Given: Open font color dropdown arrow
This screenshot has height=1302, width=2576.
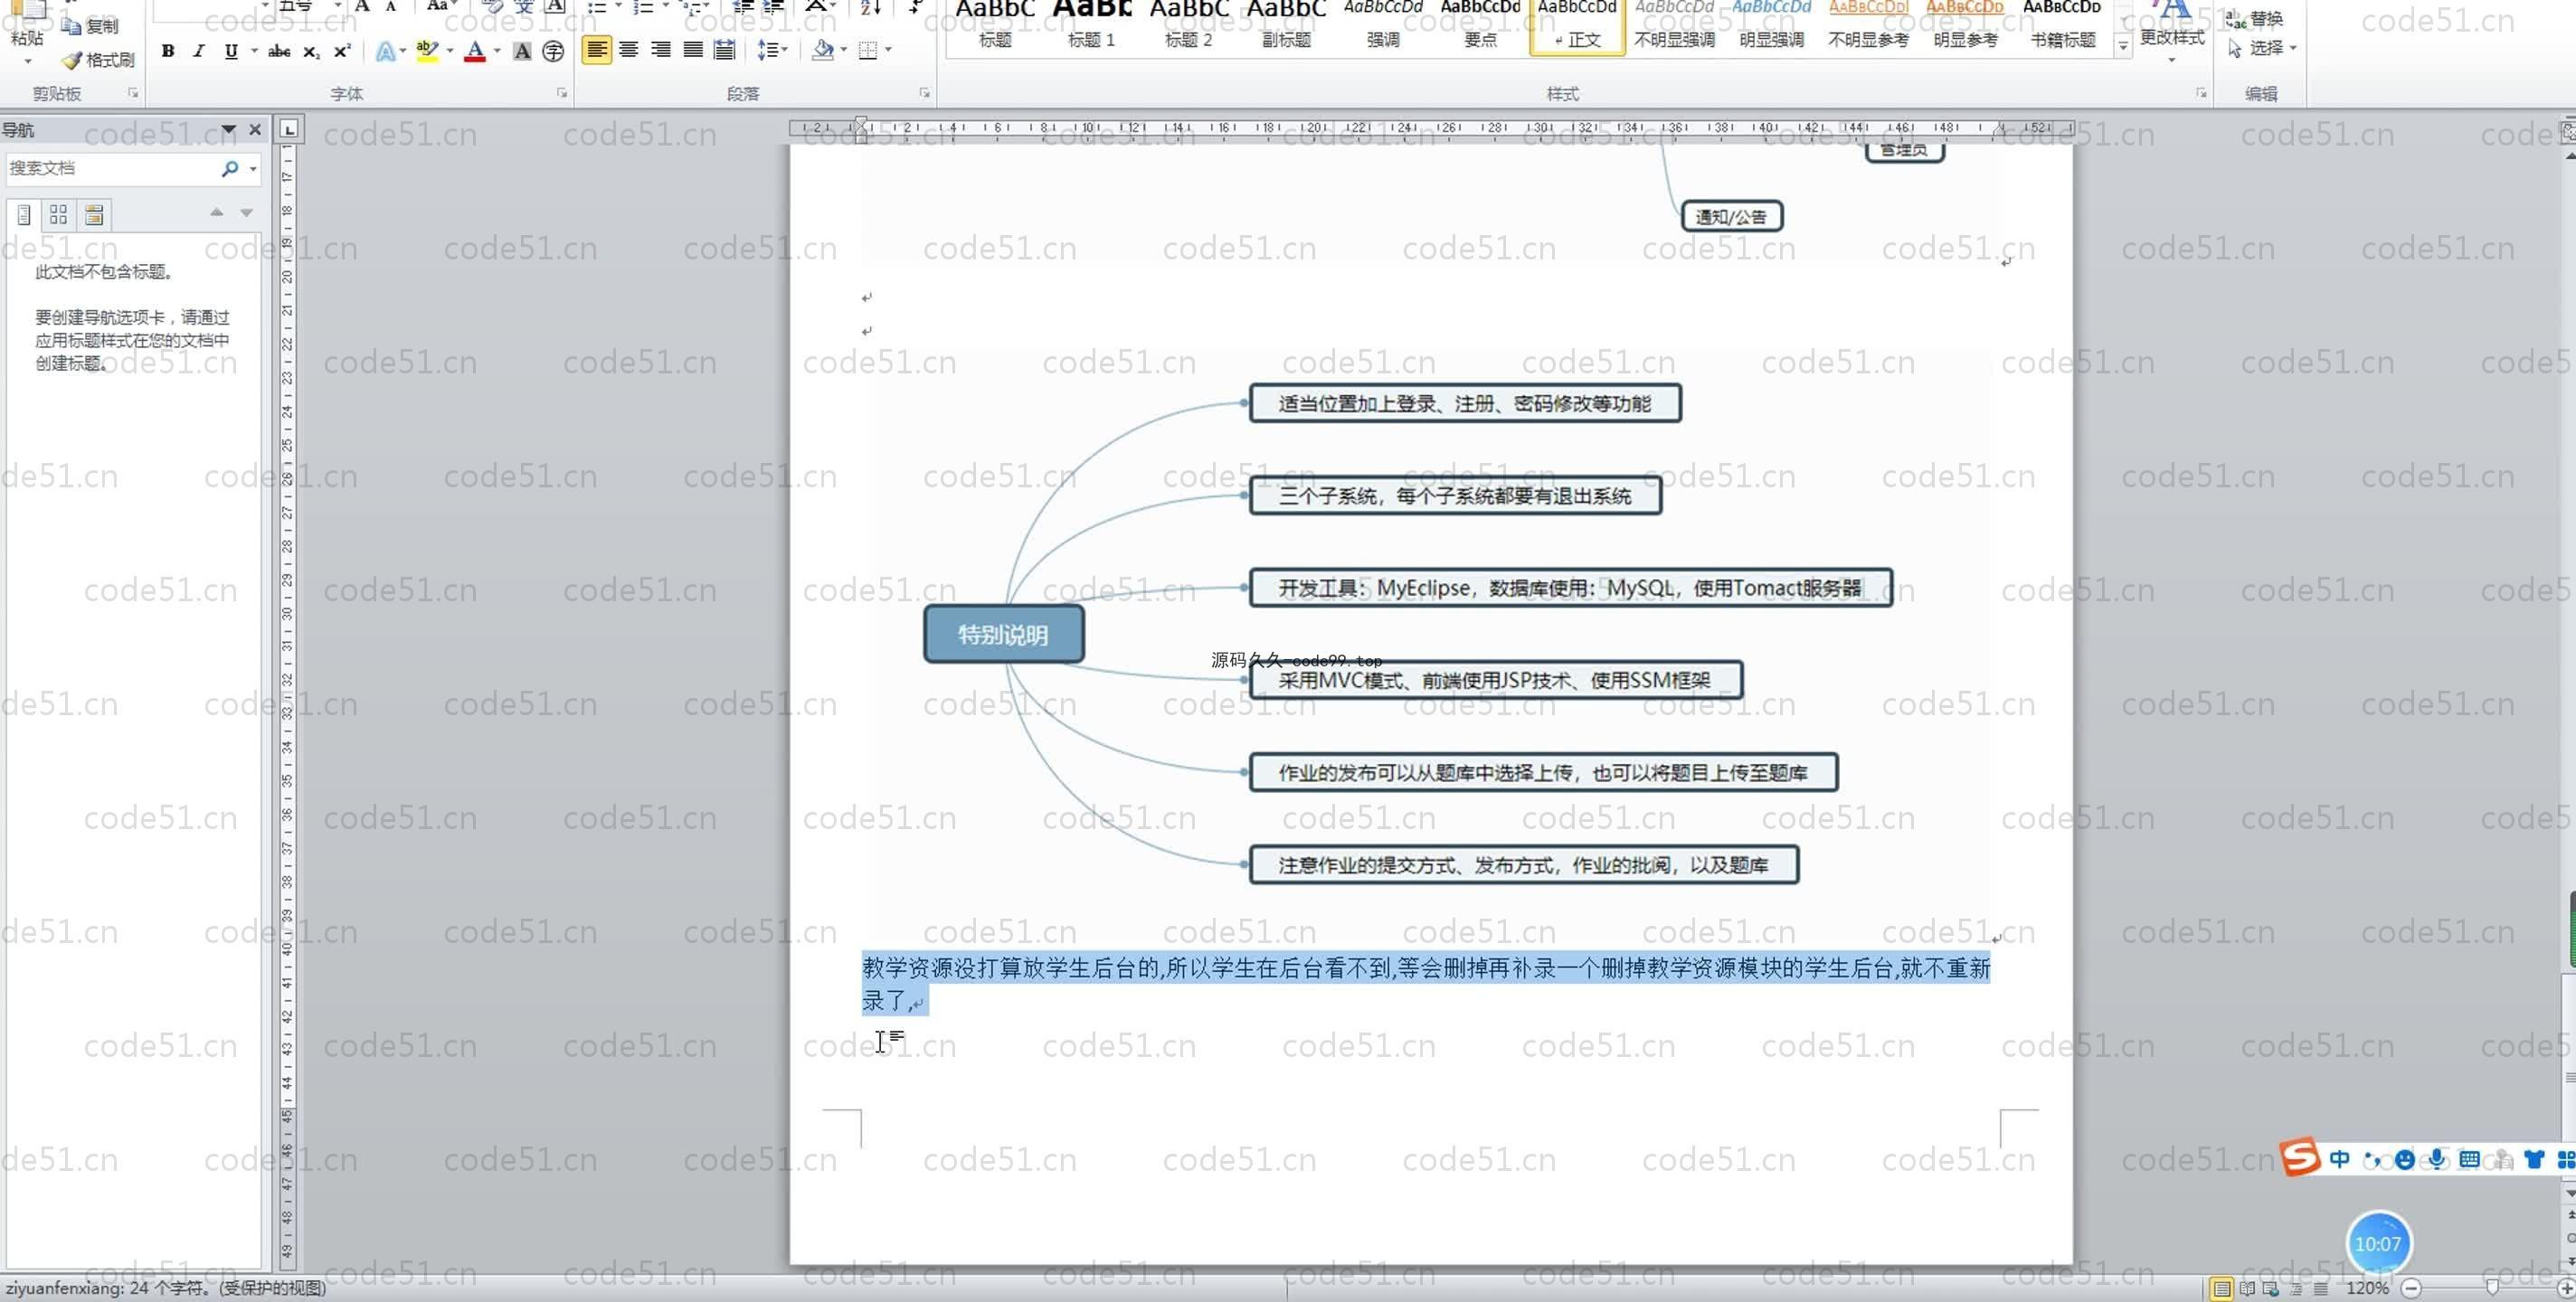Looking at the screenshot, I should click(497, 50).
